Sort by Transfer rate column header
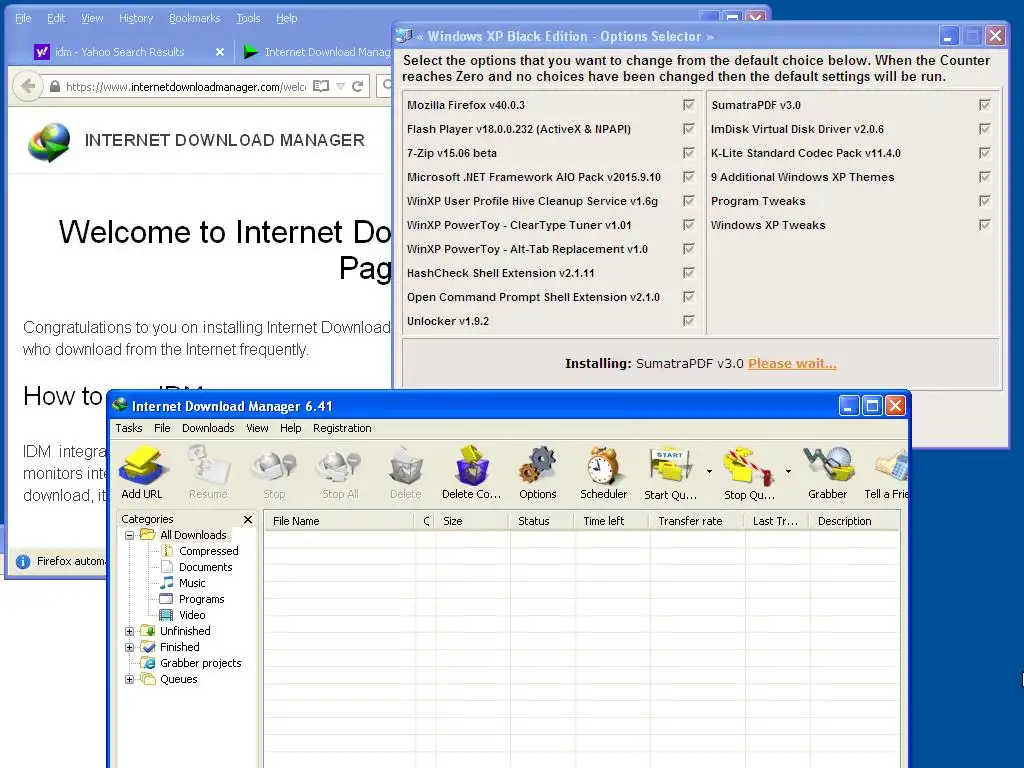1024x768 pixels. click(x=696, y=521)
